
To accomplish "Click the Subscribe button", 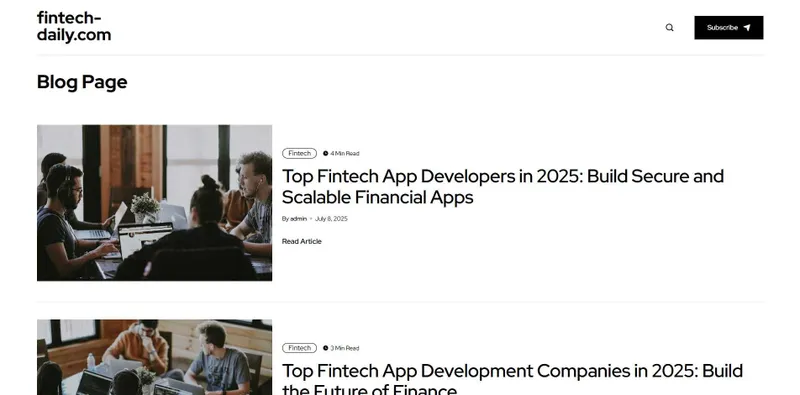I will 729,28.
